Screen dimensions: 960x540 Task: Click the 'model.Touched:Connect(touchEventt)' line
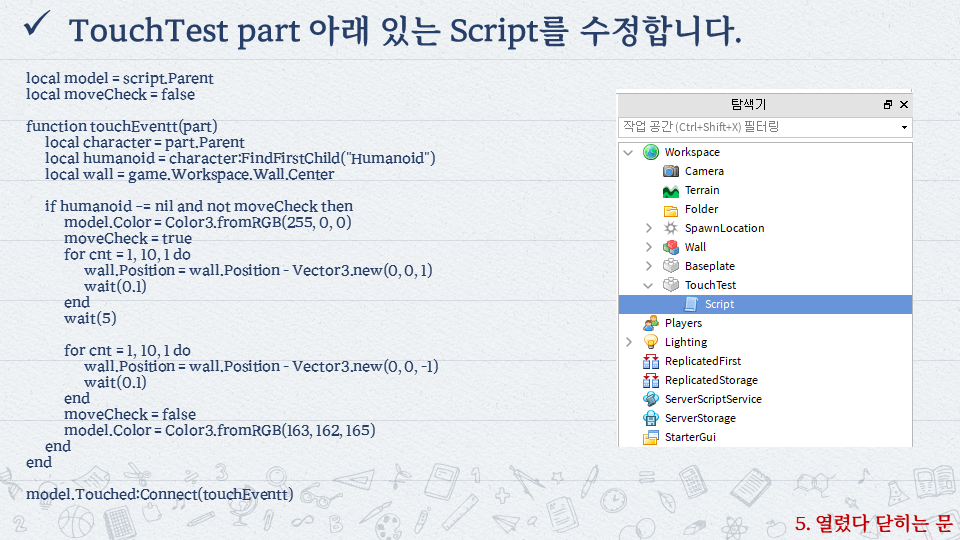tap(159, 494)
